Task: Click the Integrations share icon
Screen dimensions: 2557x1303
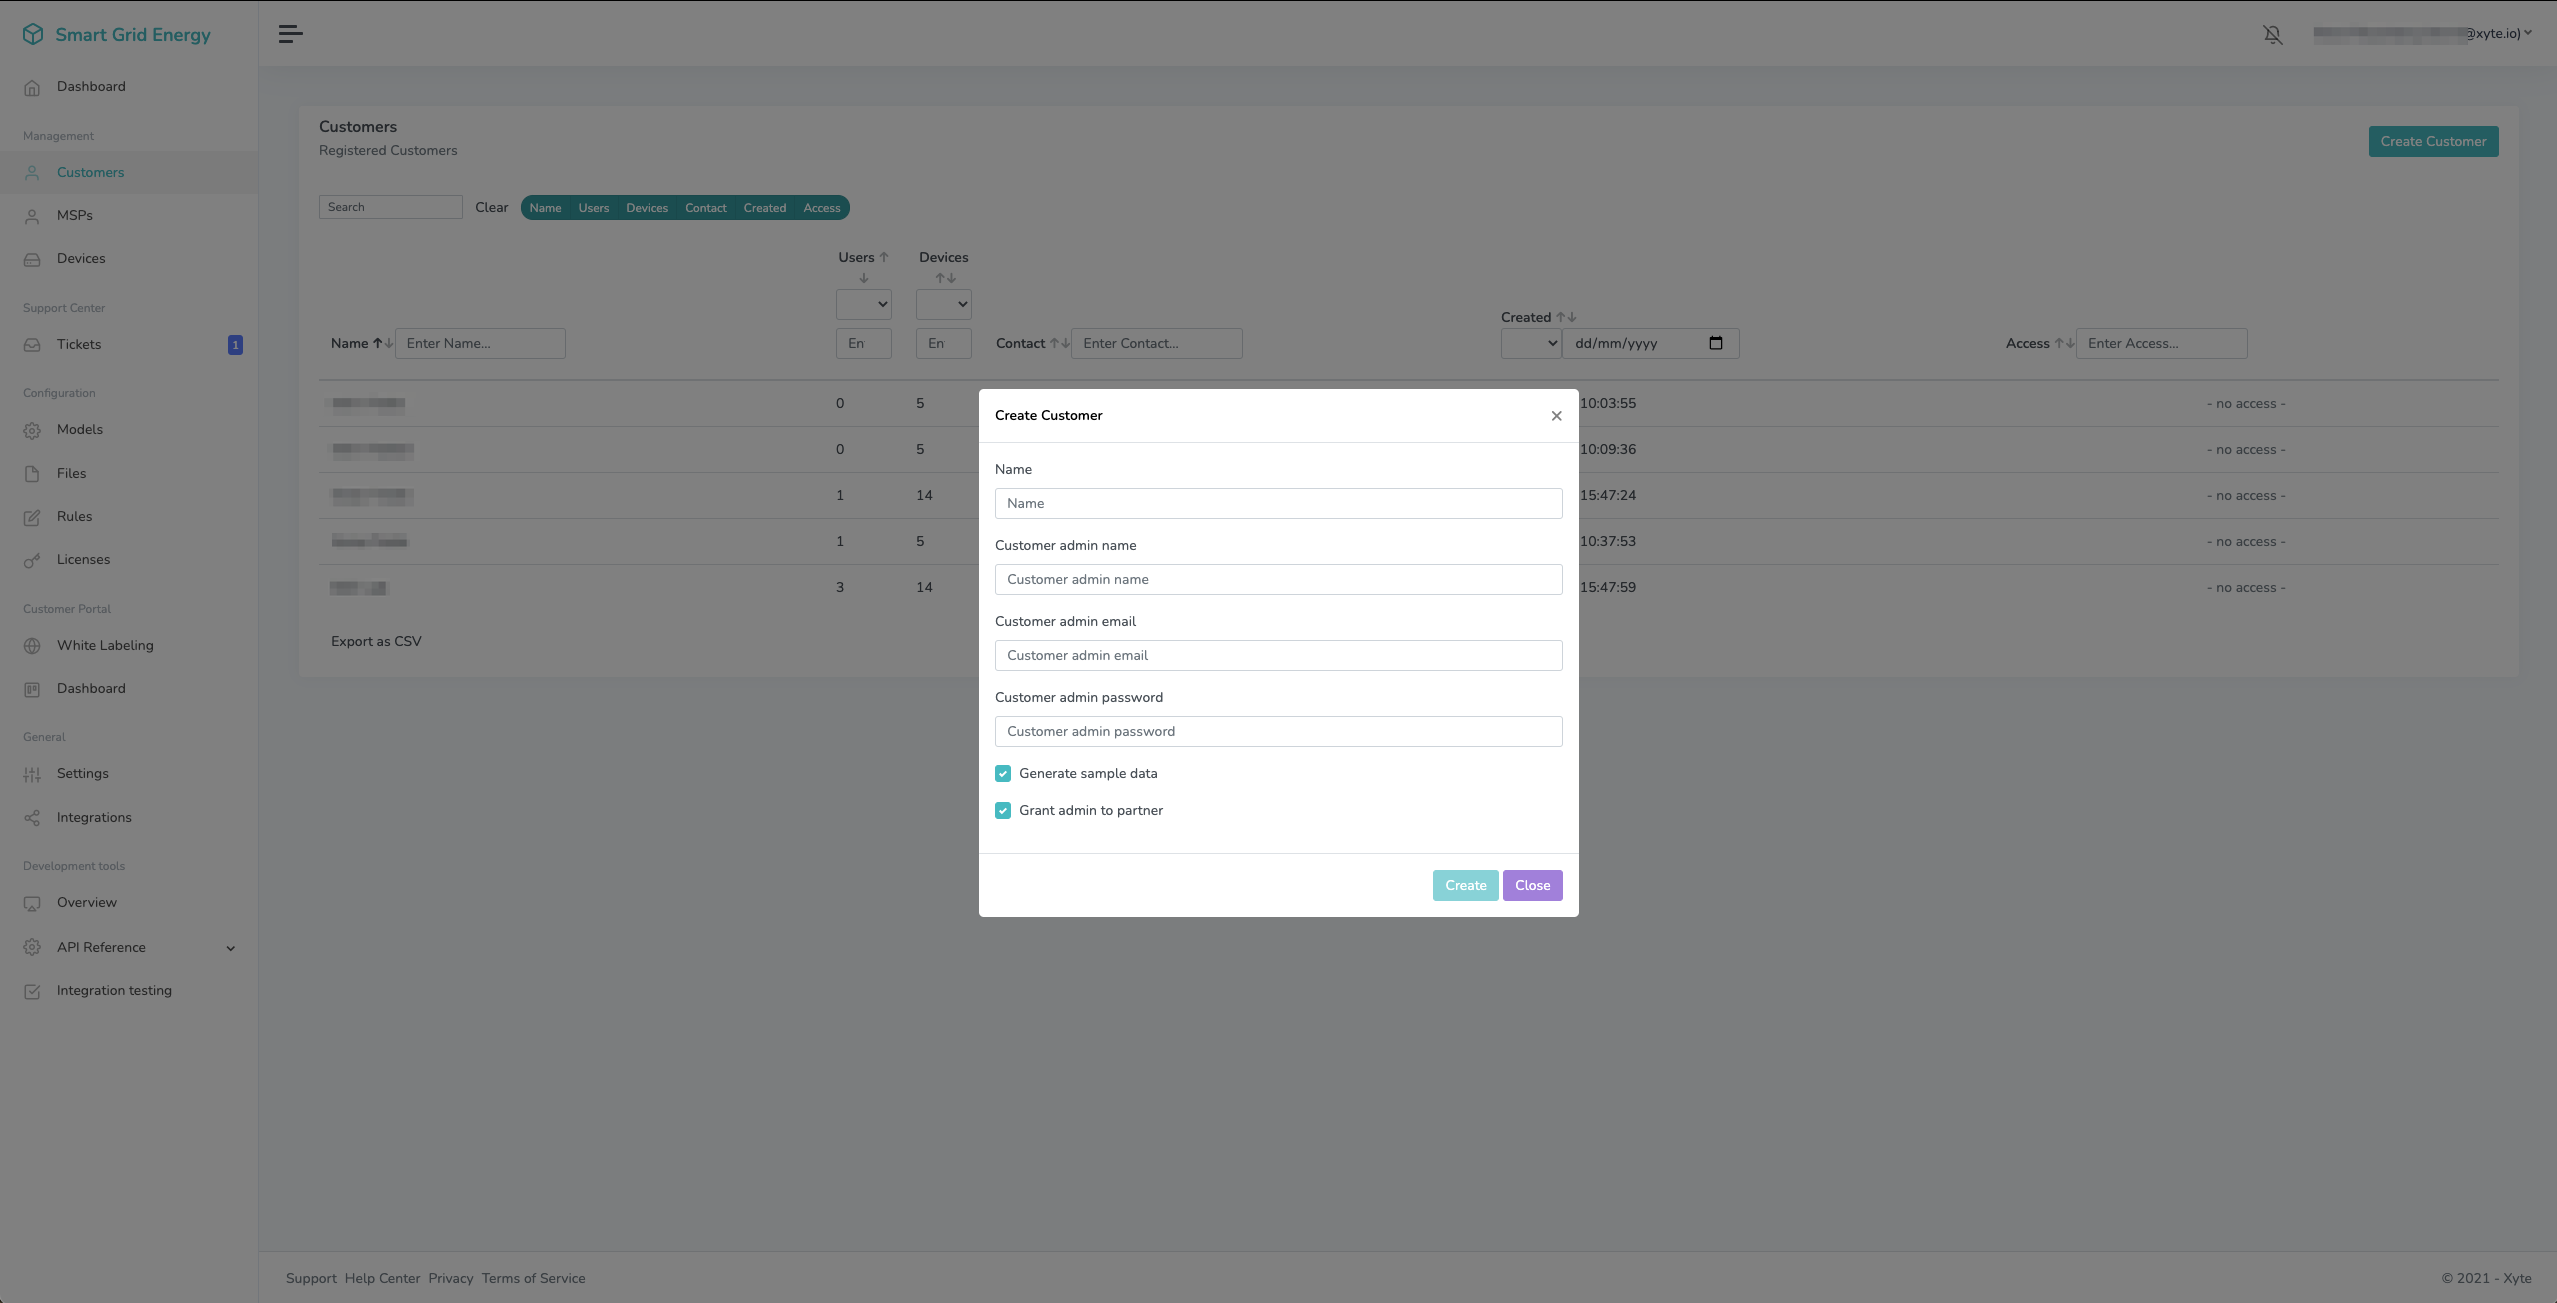Action: pyautogui.click(x=32, y=818)
